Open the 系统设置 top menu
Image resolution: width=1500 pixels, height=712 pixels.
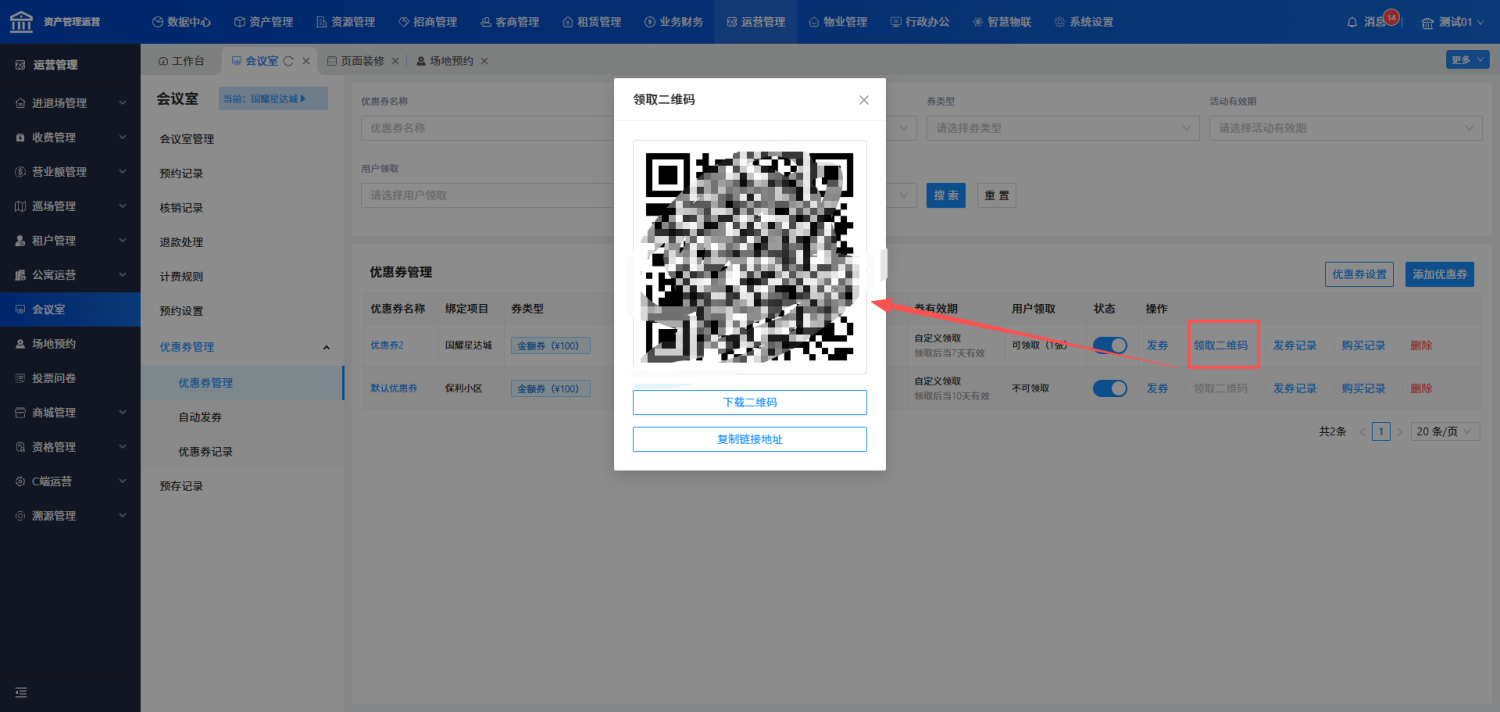[x=1083, y=22]
